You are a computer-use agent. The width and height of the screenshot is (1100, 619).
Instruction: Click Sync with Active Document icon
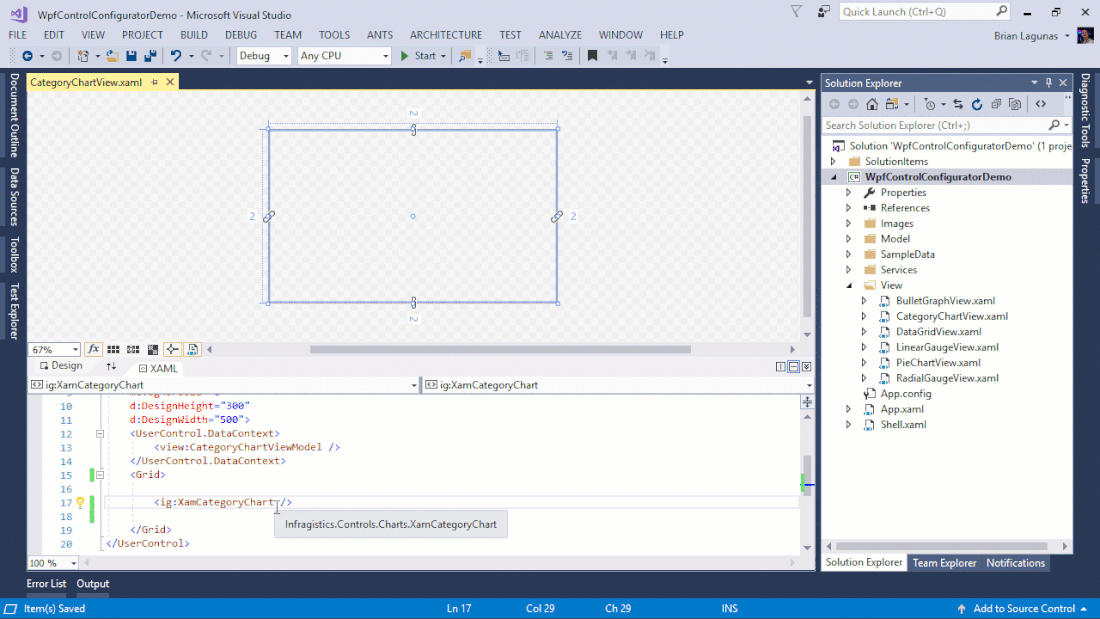(958, 105)
